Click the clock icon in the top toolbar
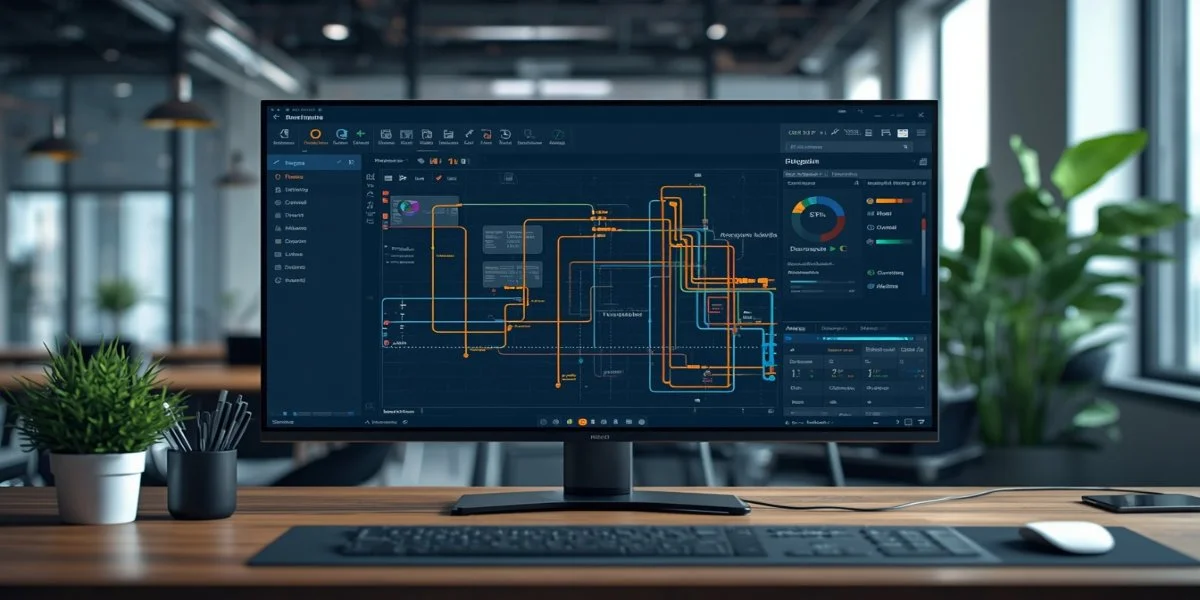The width and height of the screenshot is (1200, 600). (x=505, y=135)
